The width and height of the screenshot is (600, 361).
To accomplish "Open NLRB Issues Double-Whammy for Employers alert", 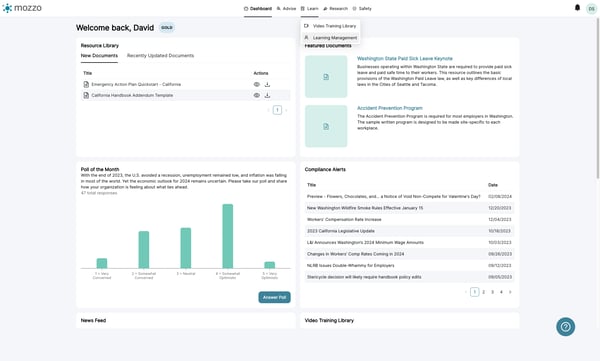I will [351, 265].
